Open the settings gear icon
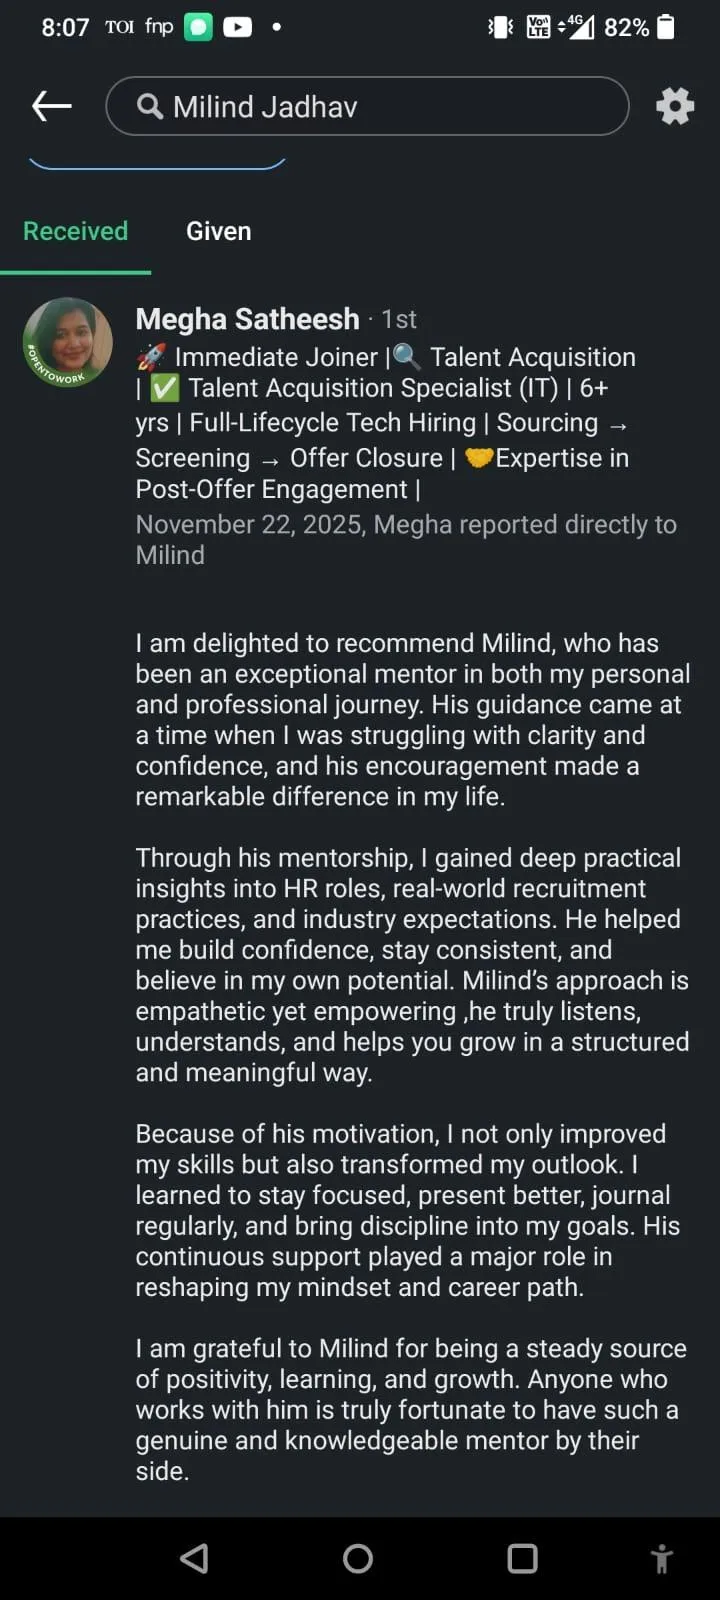This screenshot has height=1600, width=720. point(675,106)
